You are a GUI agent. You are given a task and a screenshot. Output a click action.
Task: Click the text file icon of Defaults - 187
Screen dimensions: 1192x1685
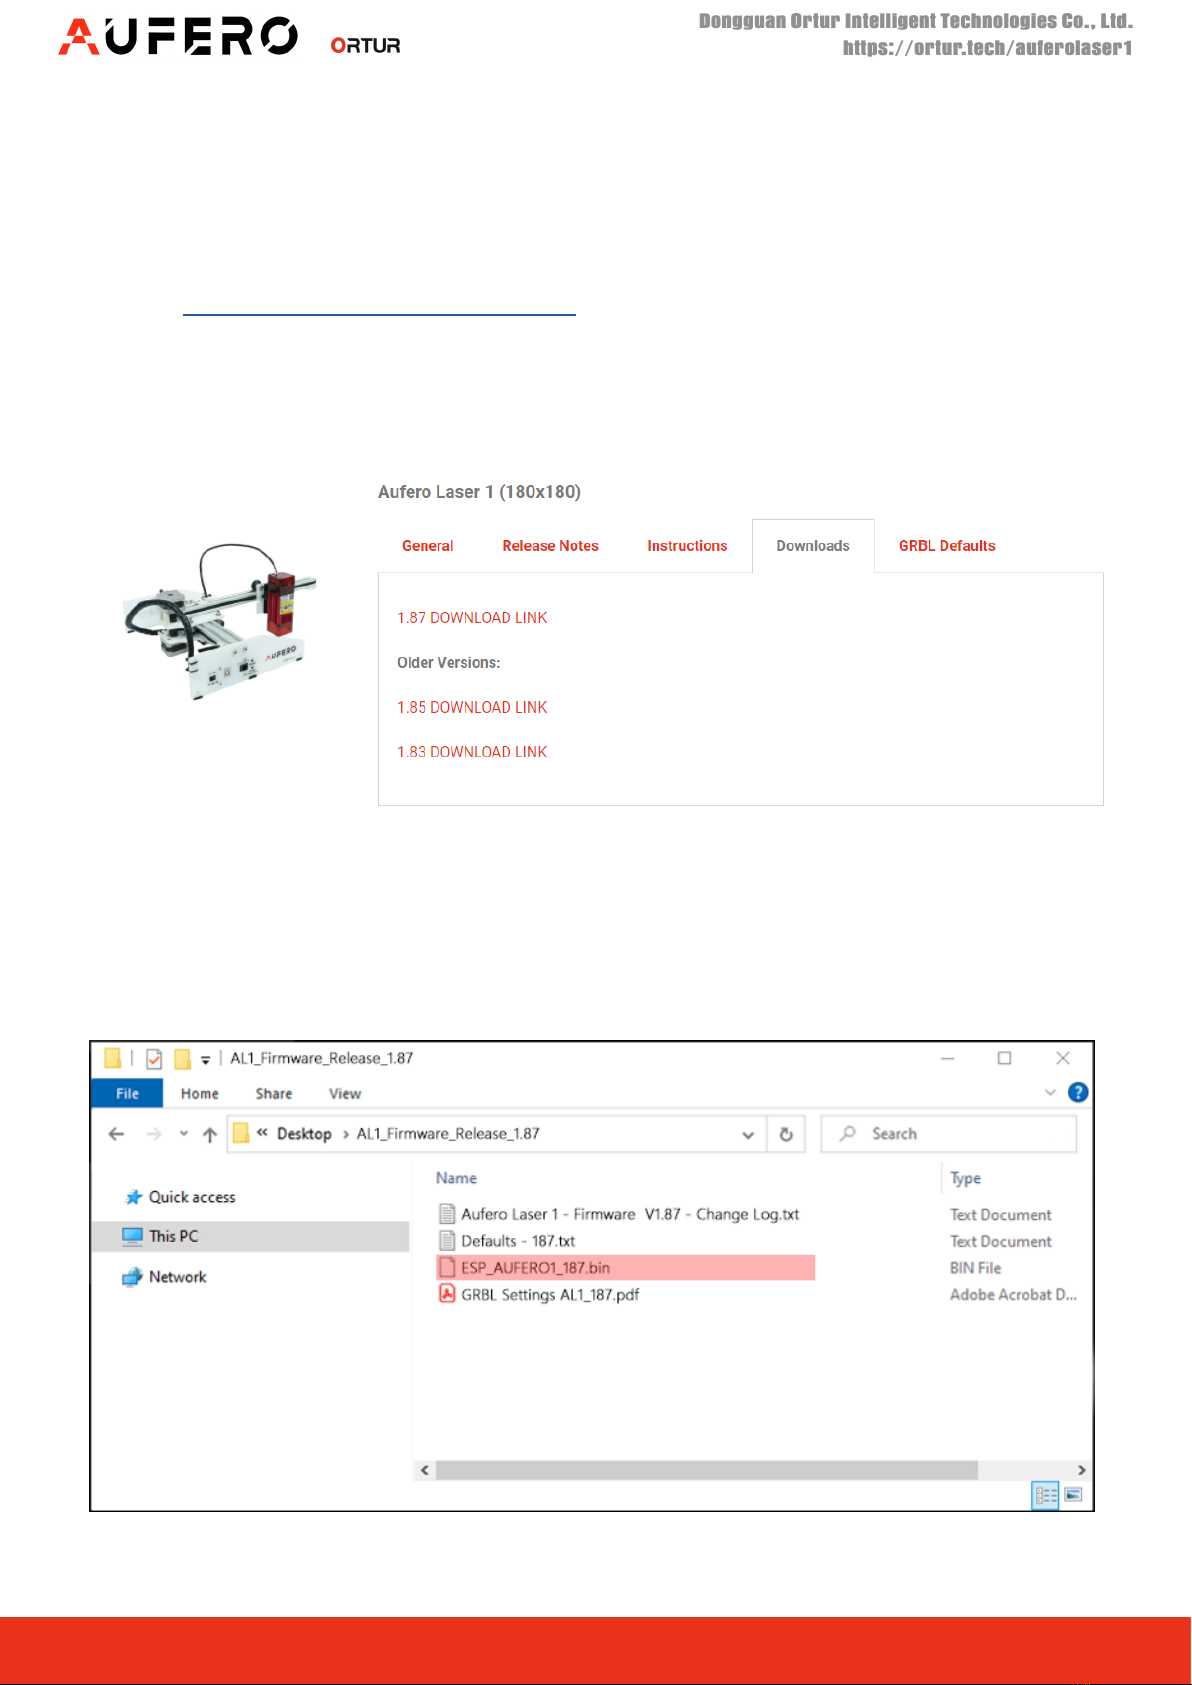(x=447, y=1241)
